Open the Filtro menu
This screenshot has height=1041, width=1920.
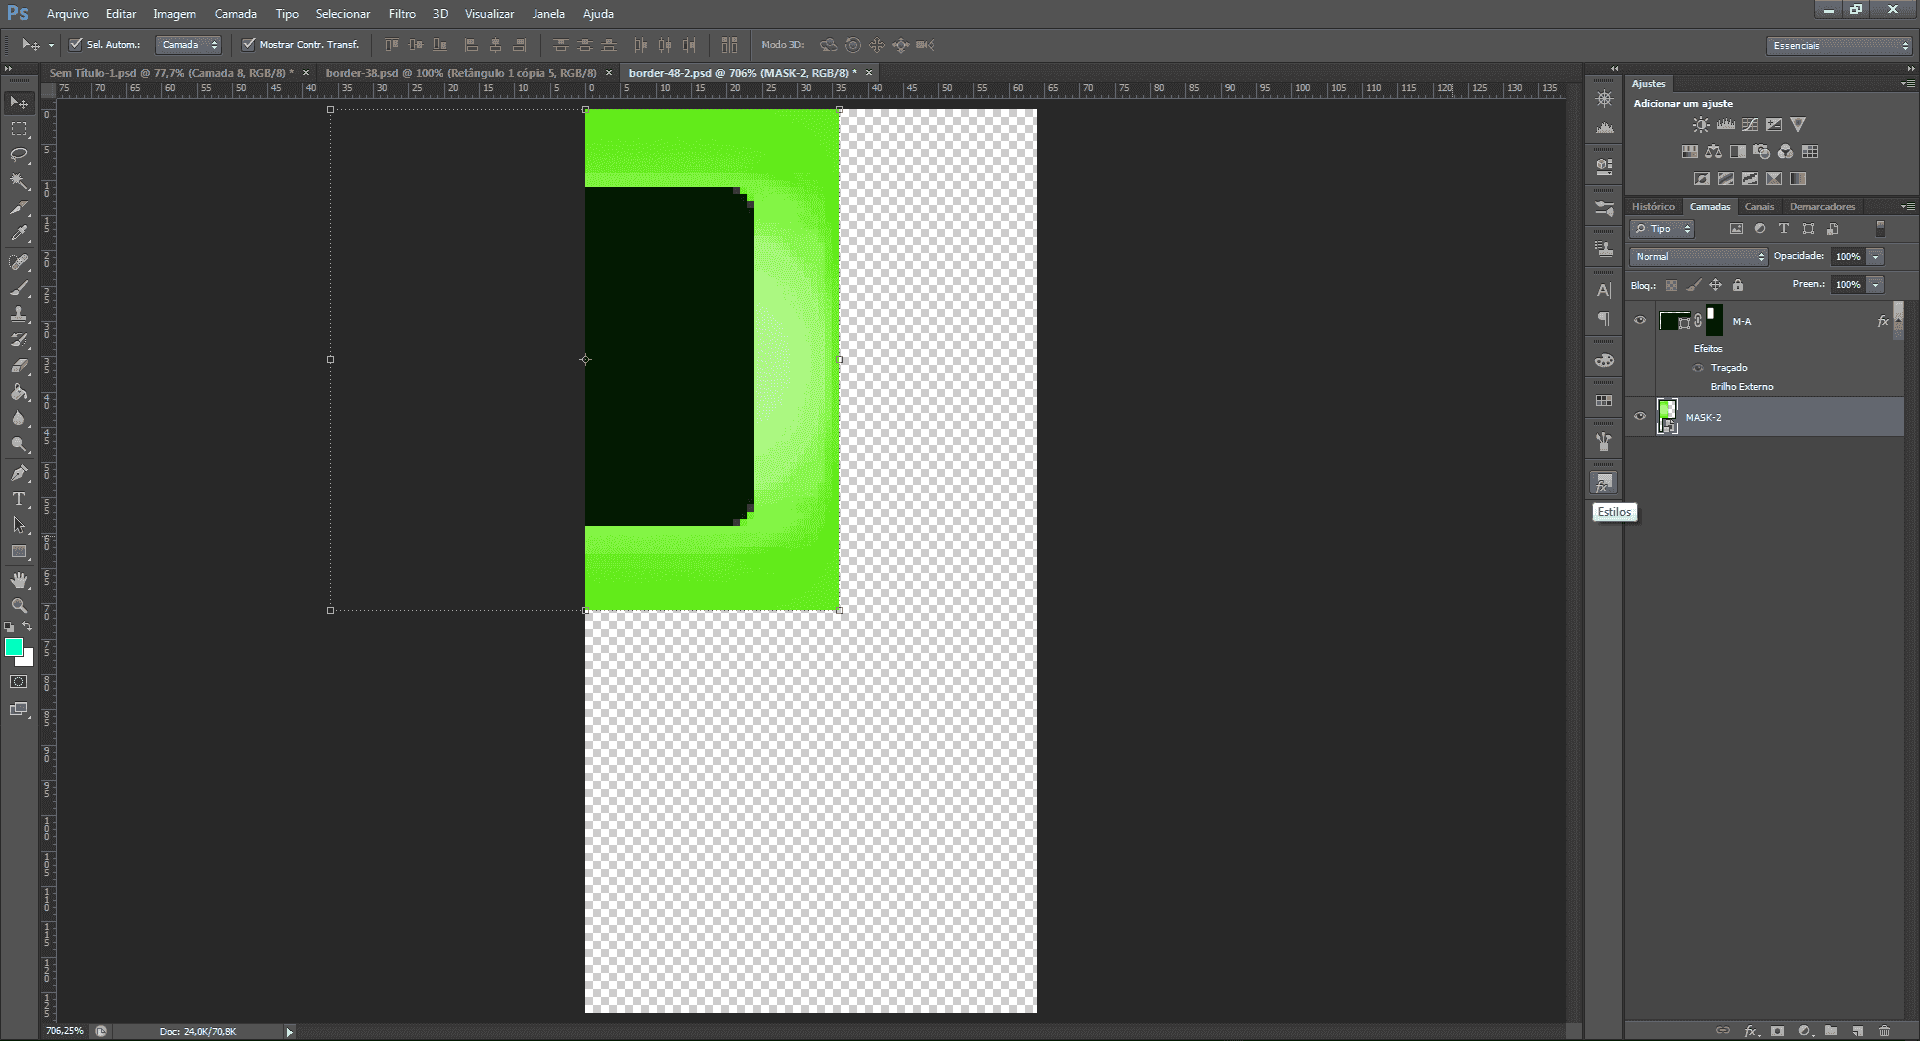click(x=402, y=14)
